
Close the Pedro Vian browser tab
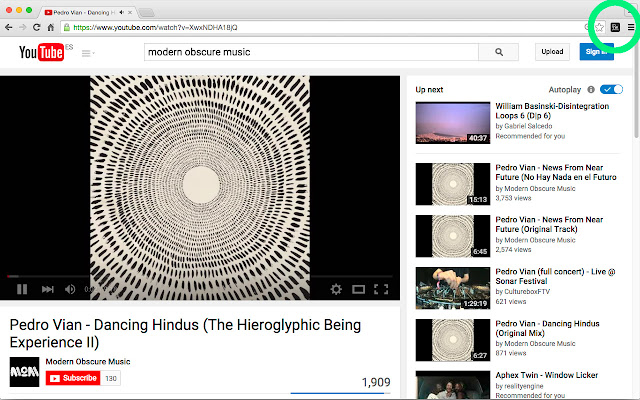pos(130,13)
